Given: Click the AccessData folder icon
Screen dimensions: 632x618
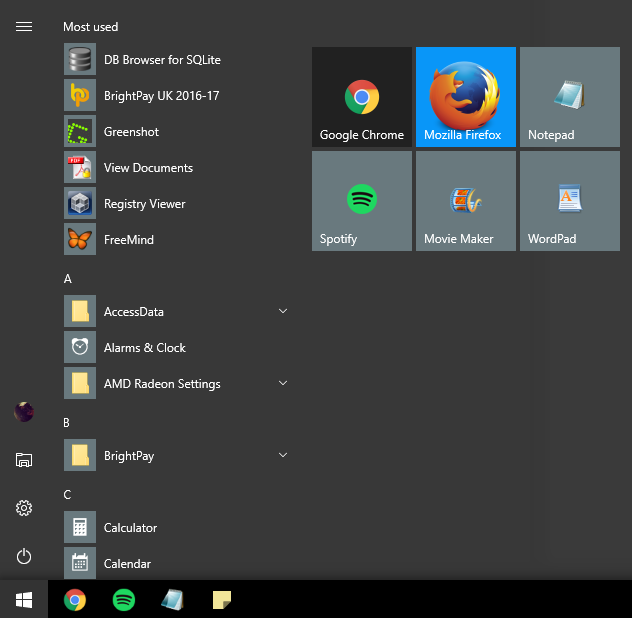Looking at the screenshot, I should point(80,311).
